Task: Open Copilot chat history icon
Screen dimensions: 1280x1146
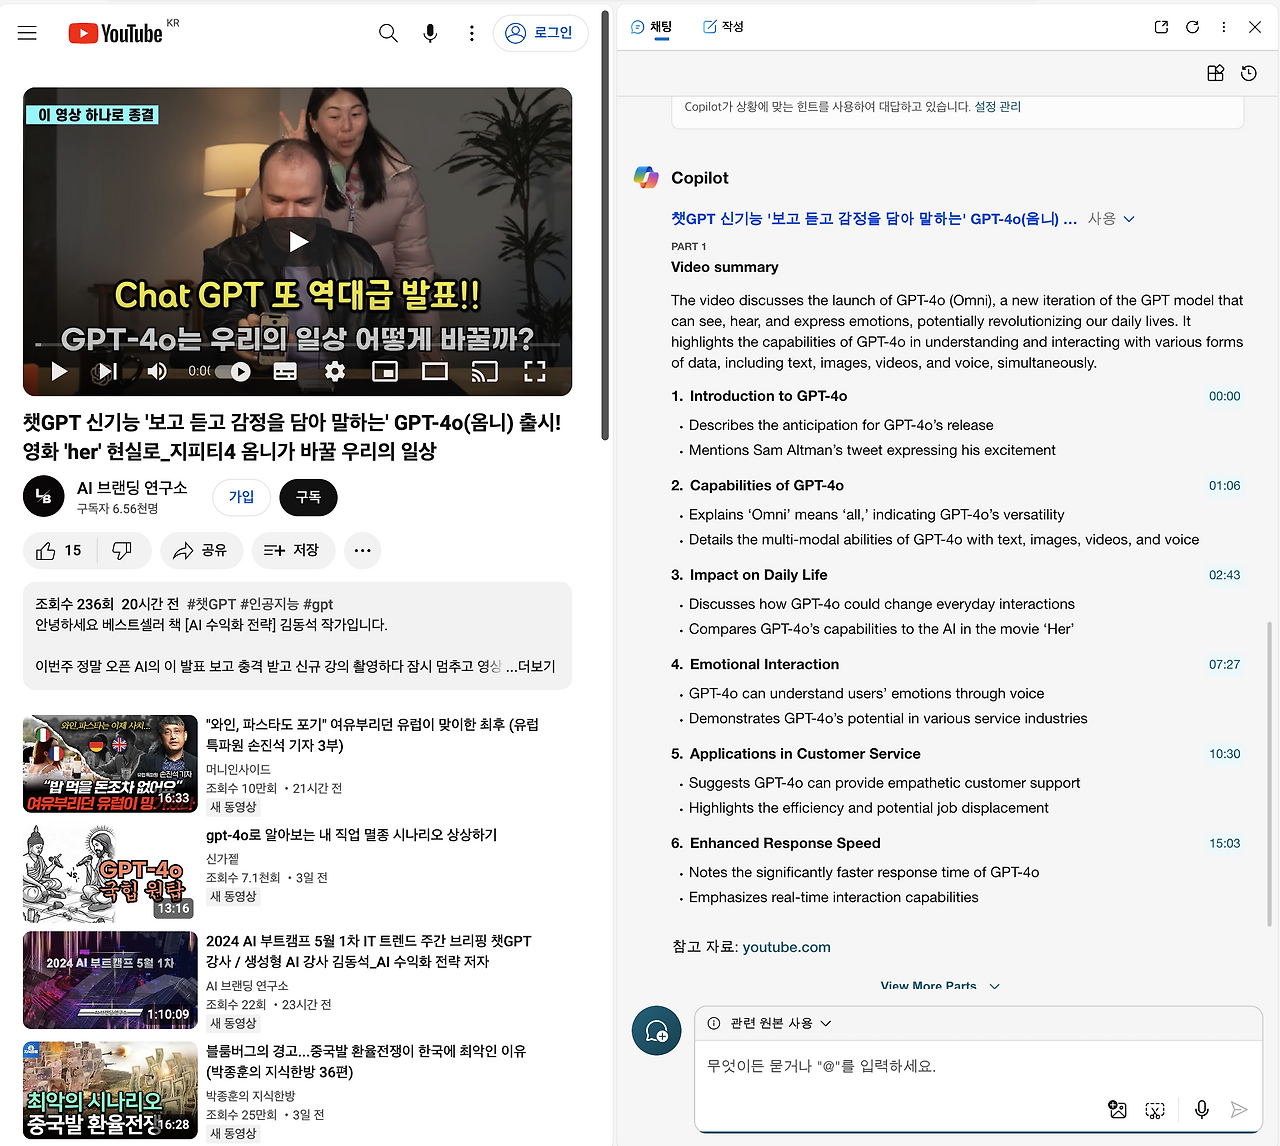Action: click(1249, 73)
